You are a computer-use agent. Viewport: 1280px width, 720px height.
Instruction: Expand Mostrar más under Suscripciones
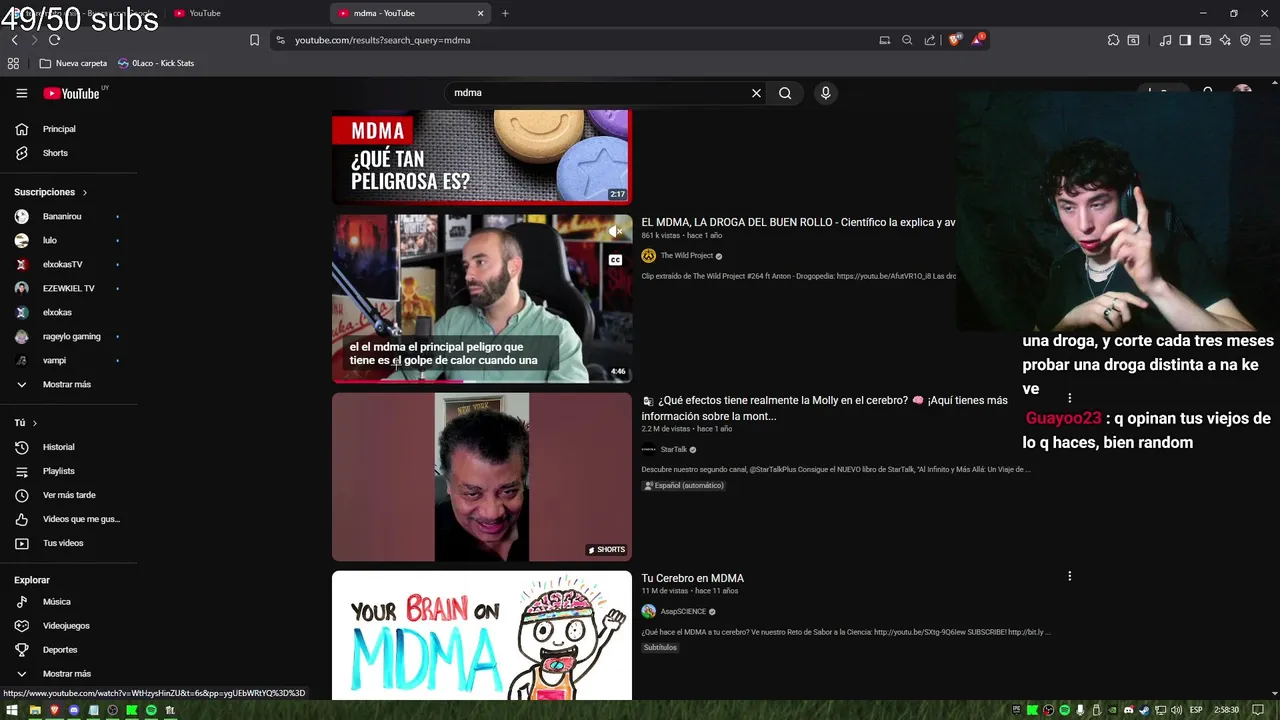[68, 384]
